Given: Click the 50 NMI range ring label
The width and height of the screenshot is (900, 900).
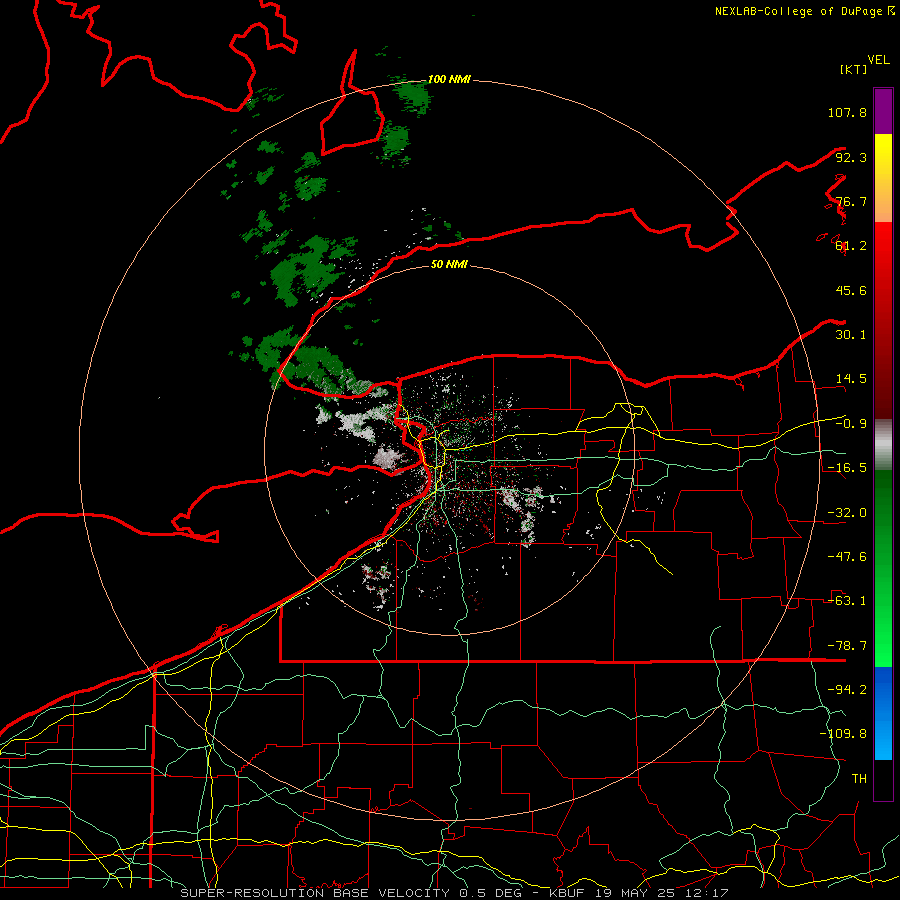Looking at the screenshot, I should pyautogui.click(x=449, y=265).
